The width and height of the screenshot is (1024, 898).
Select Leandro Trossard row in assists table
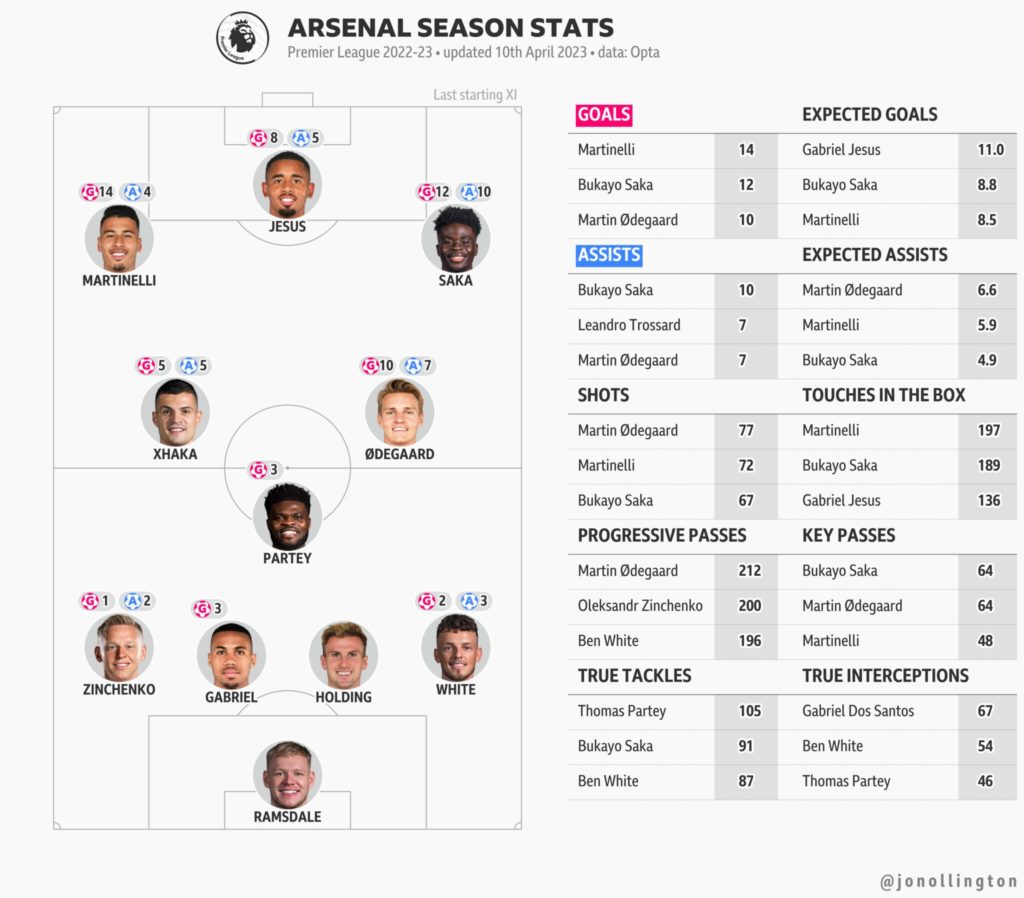pos(673,325)
